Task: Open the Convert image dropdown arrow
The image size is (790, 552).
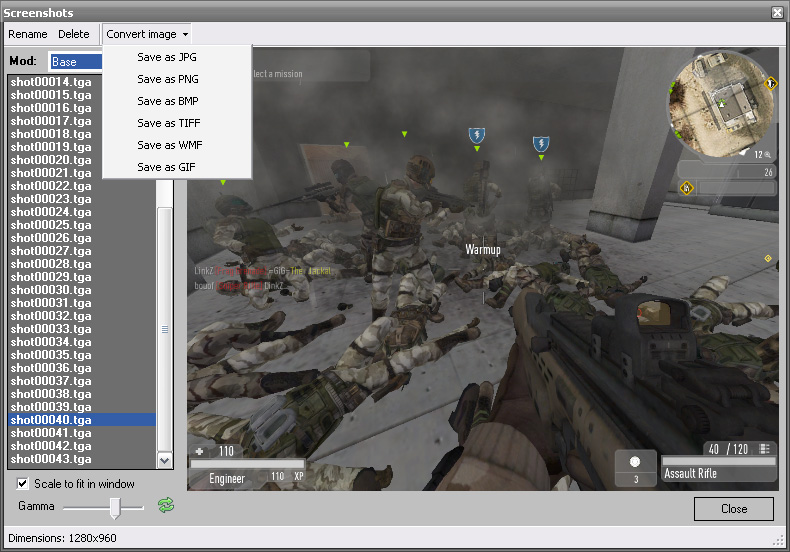Action: tap(185, 34)
